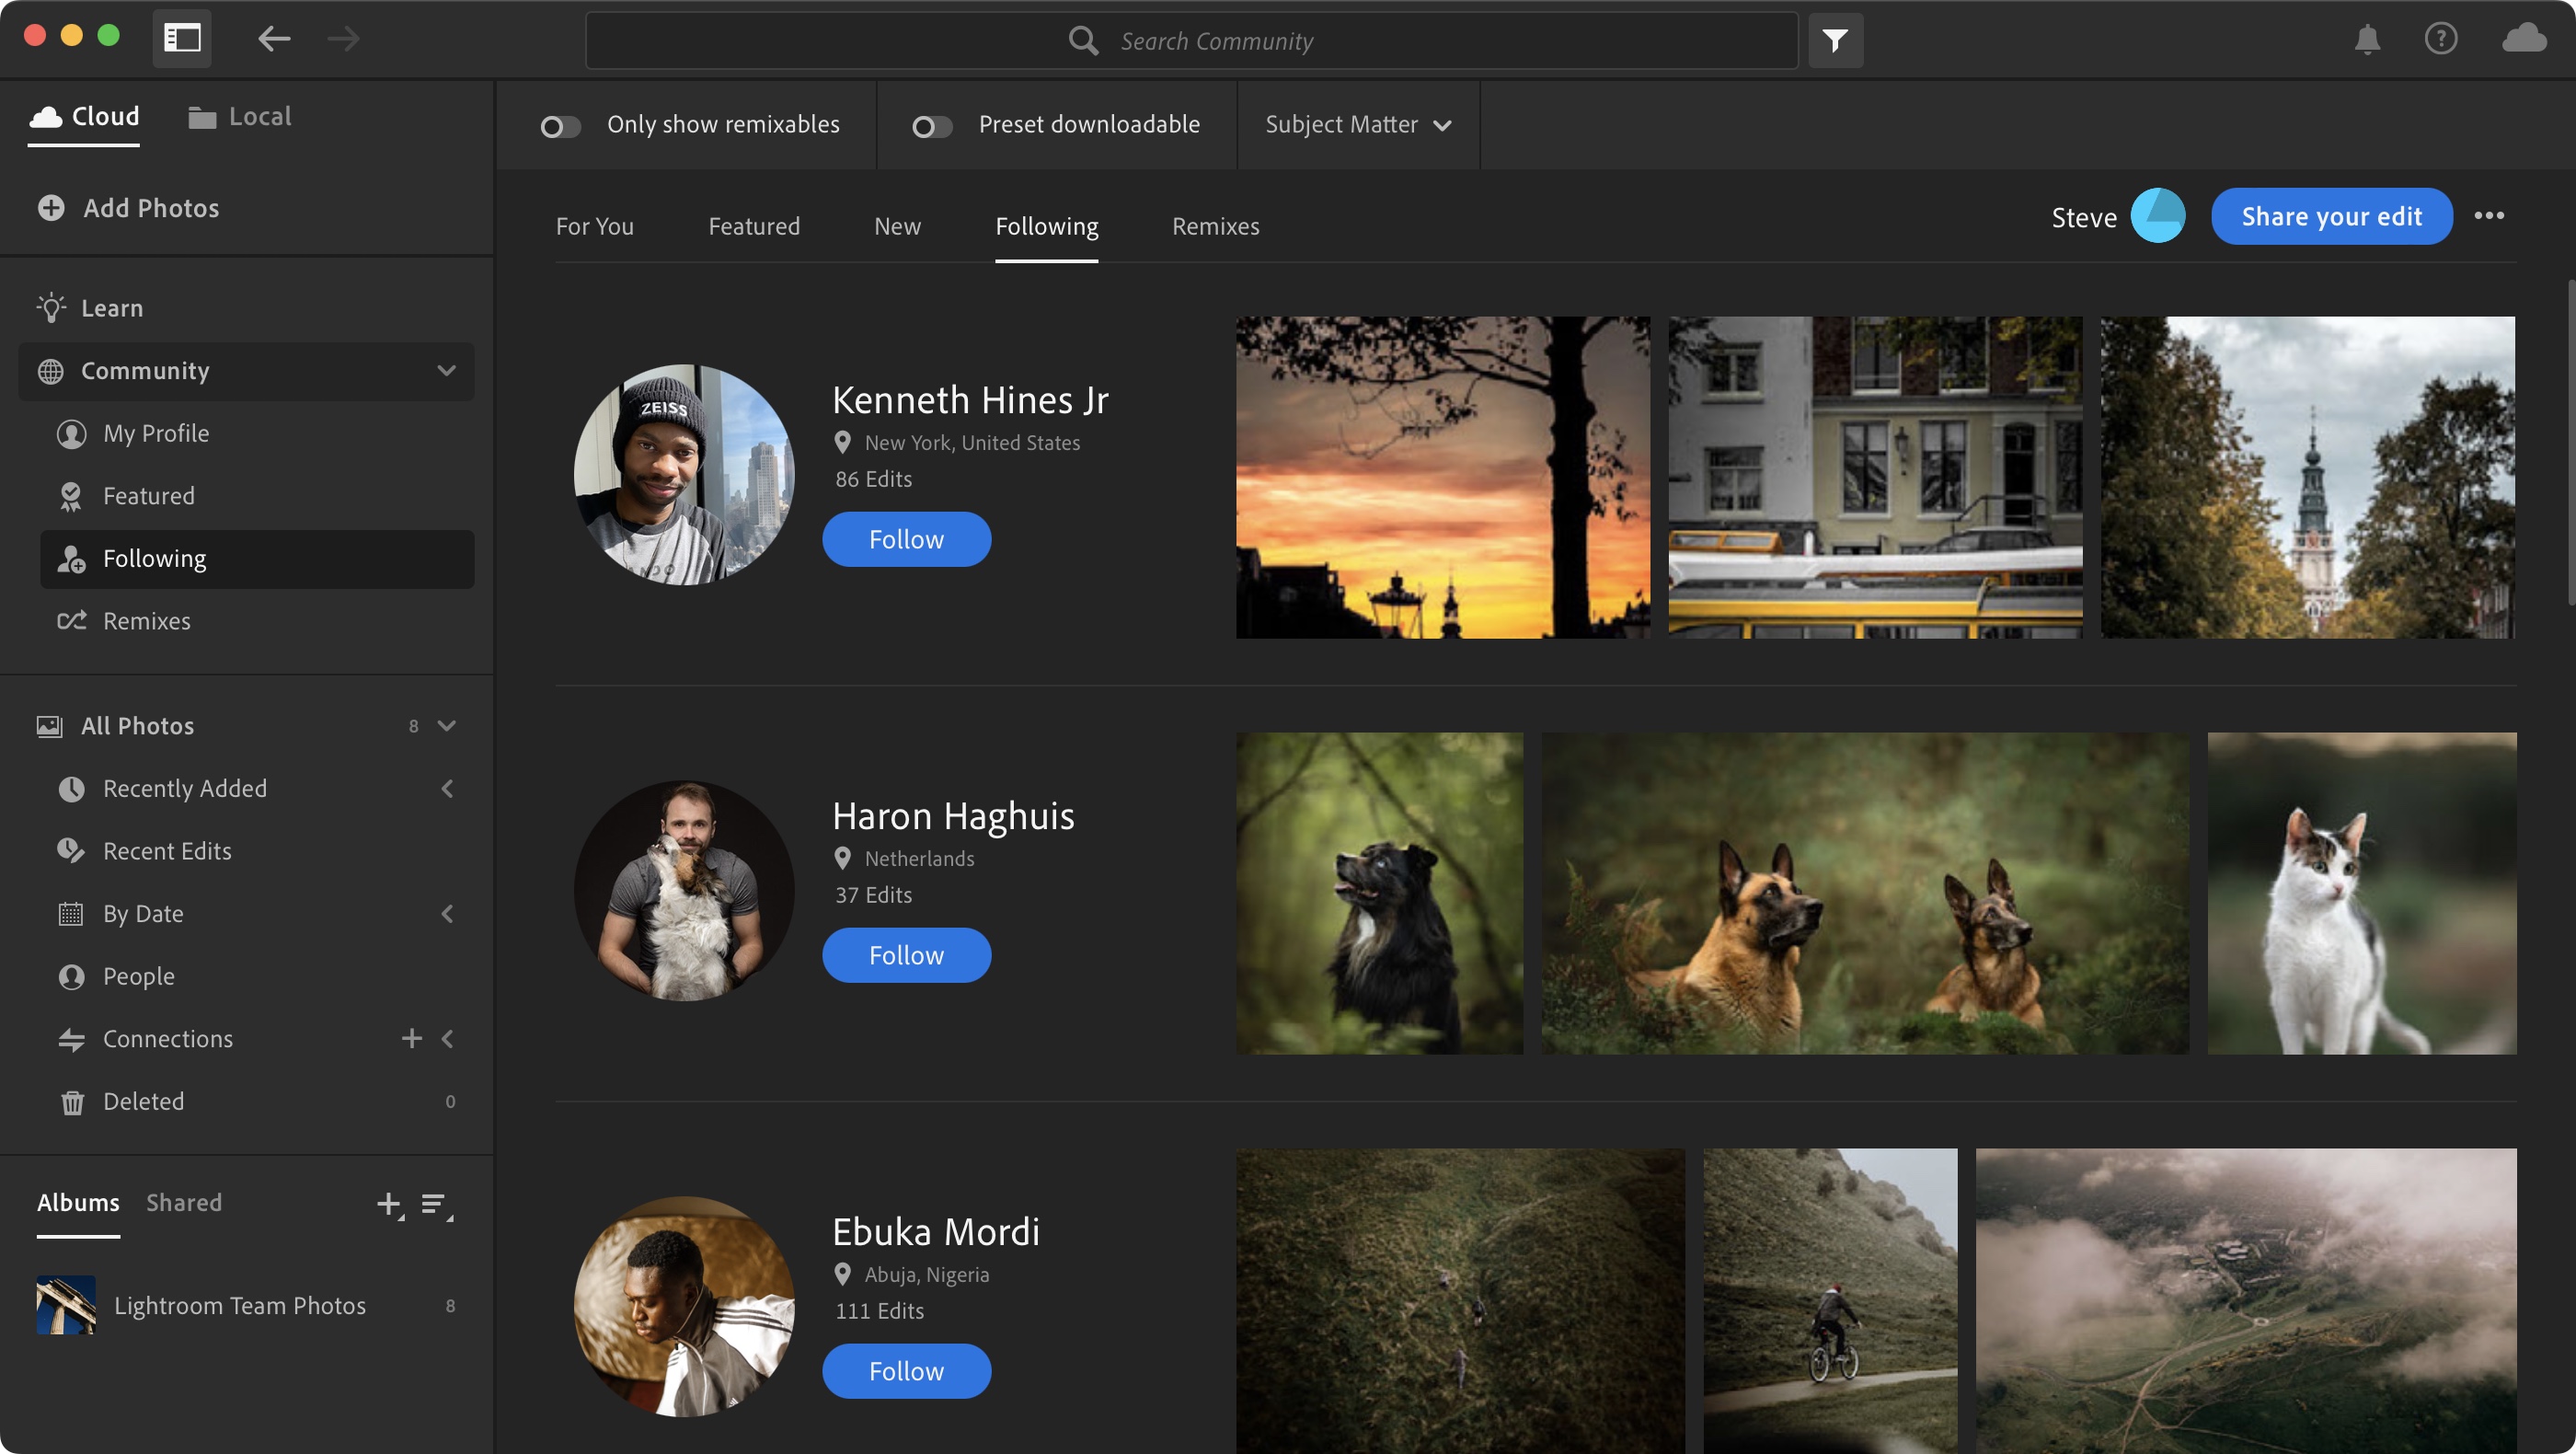
Task: Open the Subject Matter dropdown
Action: click(1357, 125)
